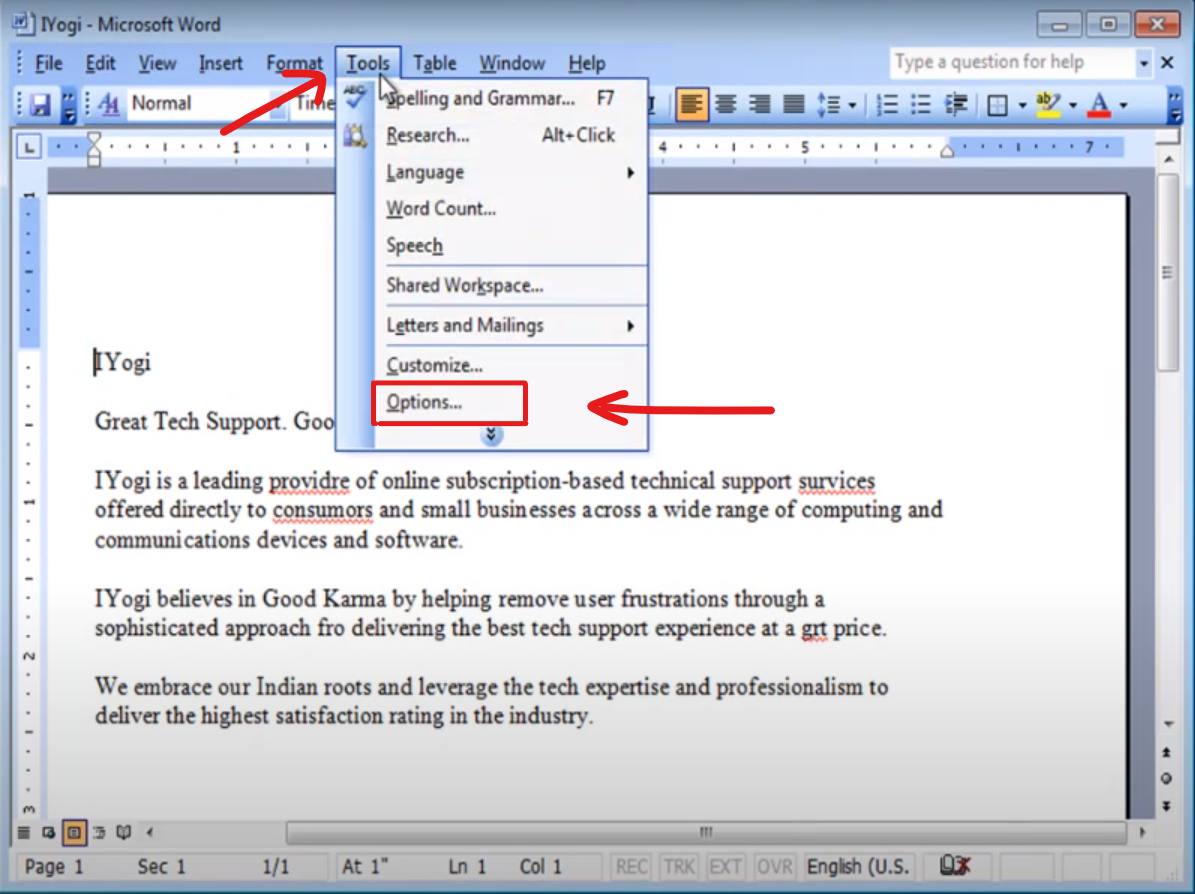Open the Language submenu
Viewport: 1195px width, 894px height.
[511, 172]
